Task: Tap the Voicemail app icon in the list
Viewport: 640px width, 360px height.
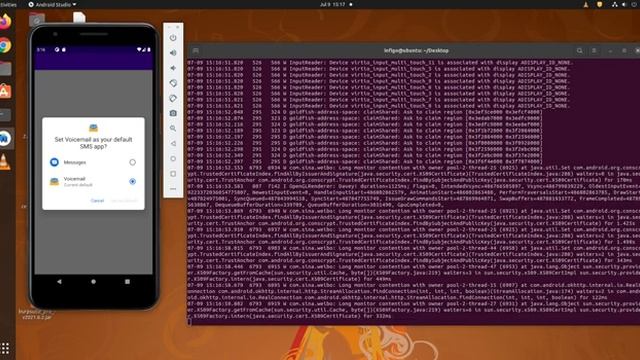Action: tap(54, 182)
